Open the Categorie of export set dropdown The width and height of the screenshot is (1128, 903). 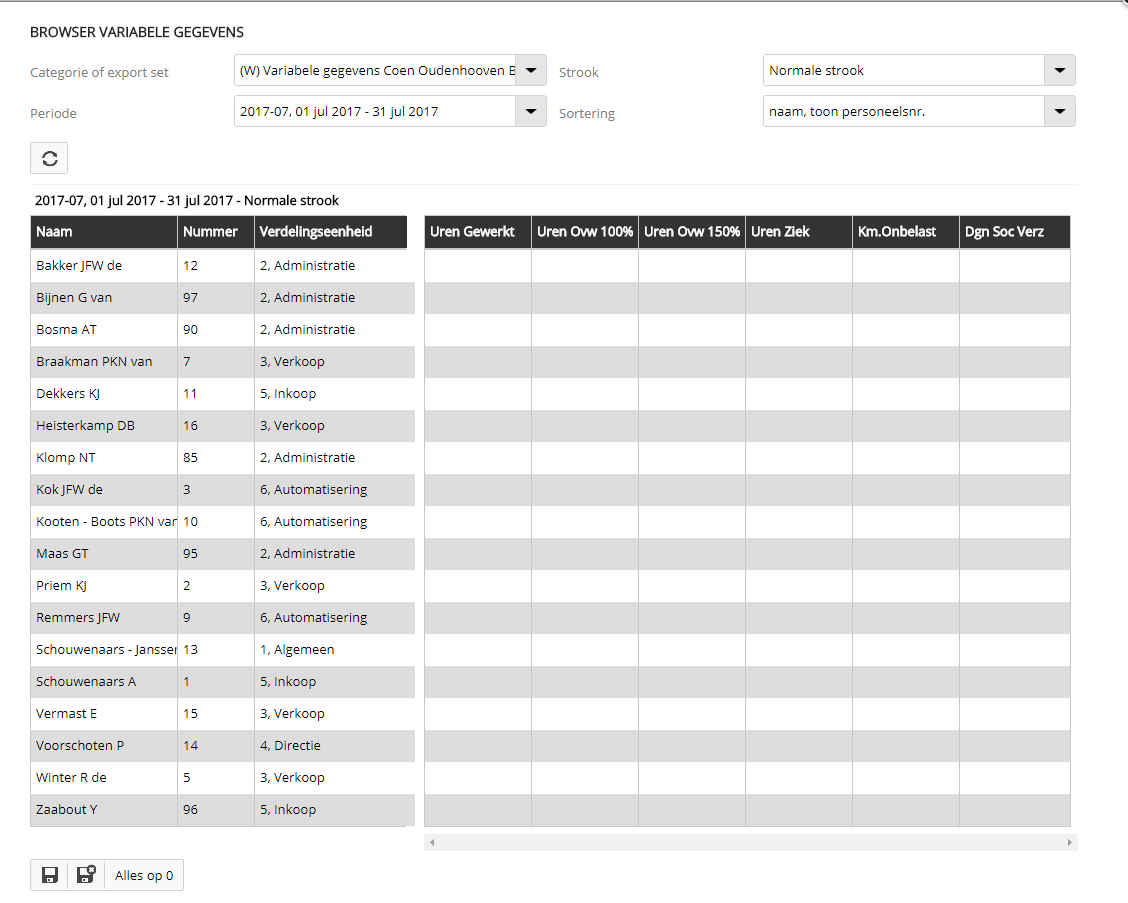[x=531, y=71]
